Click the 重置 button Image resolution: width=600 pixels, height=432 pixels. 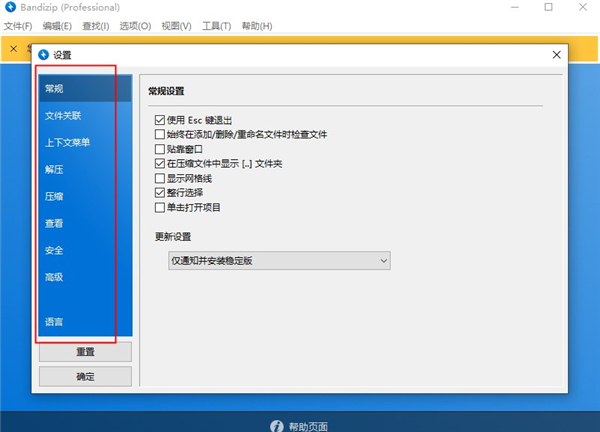point(85,352)
